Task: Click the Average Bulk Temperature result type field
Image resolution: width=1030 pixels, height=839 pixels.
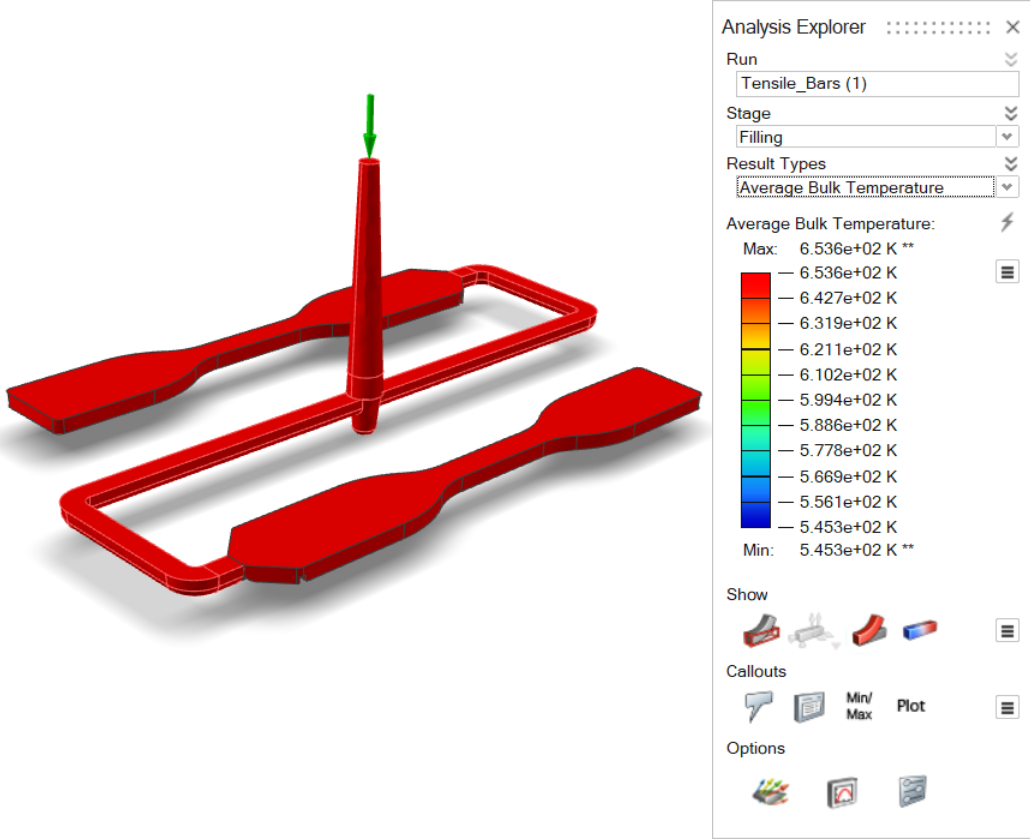Action: (865, 187)
